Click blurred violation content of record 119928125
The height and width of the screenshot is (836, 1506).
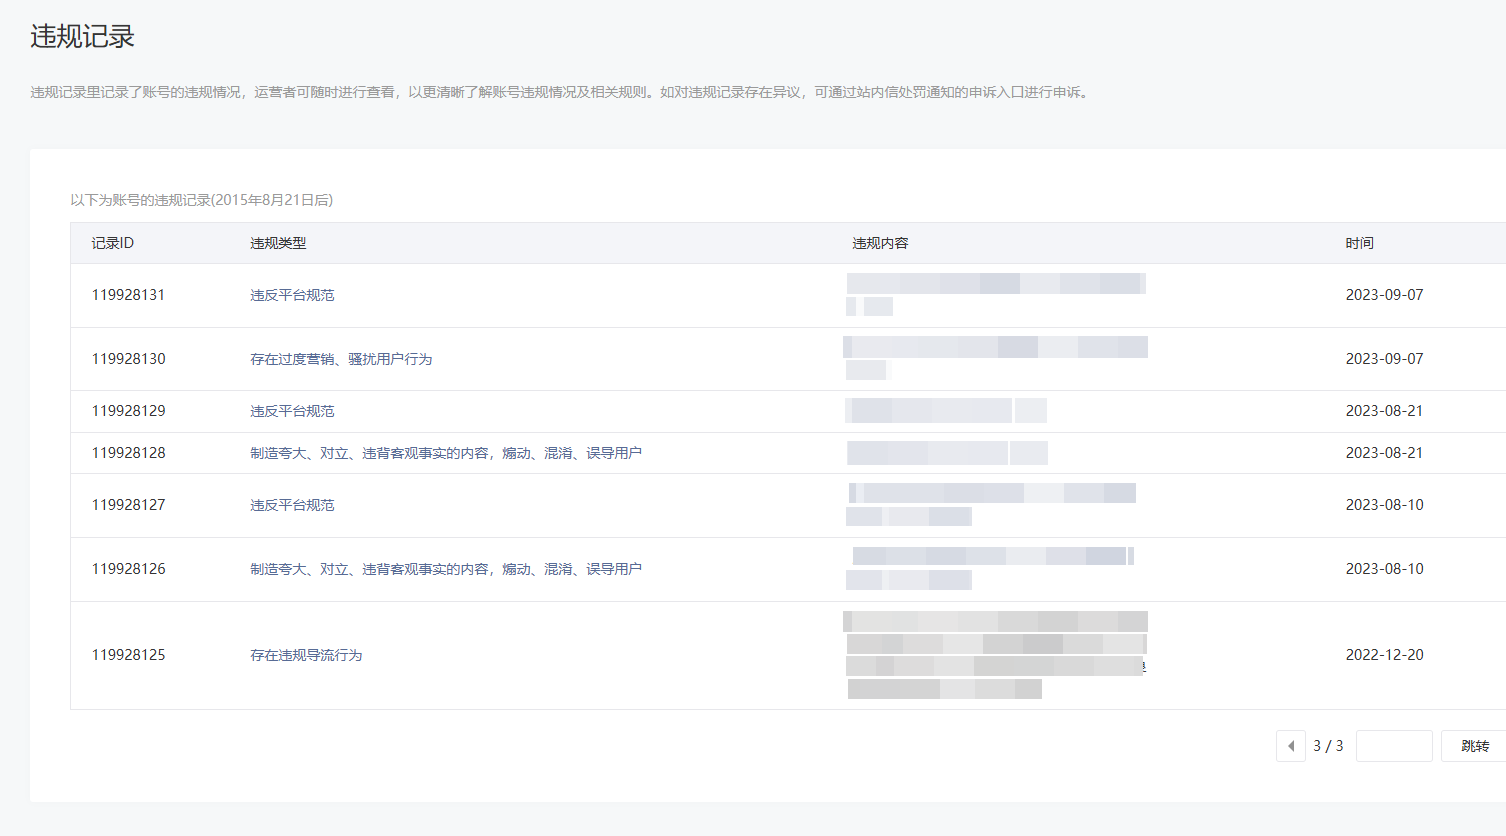click(995, 655)
